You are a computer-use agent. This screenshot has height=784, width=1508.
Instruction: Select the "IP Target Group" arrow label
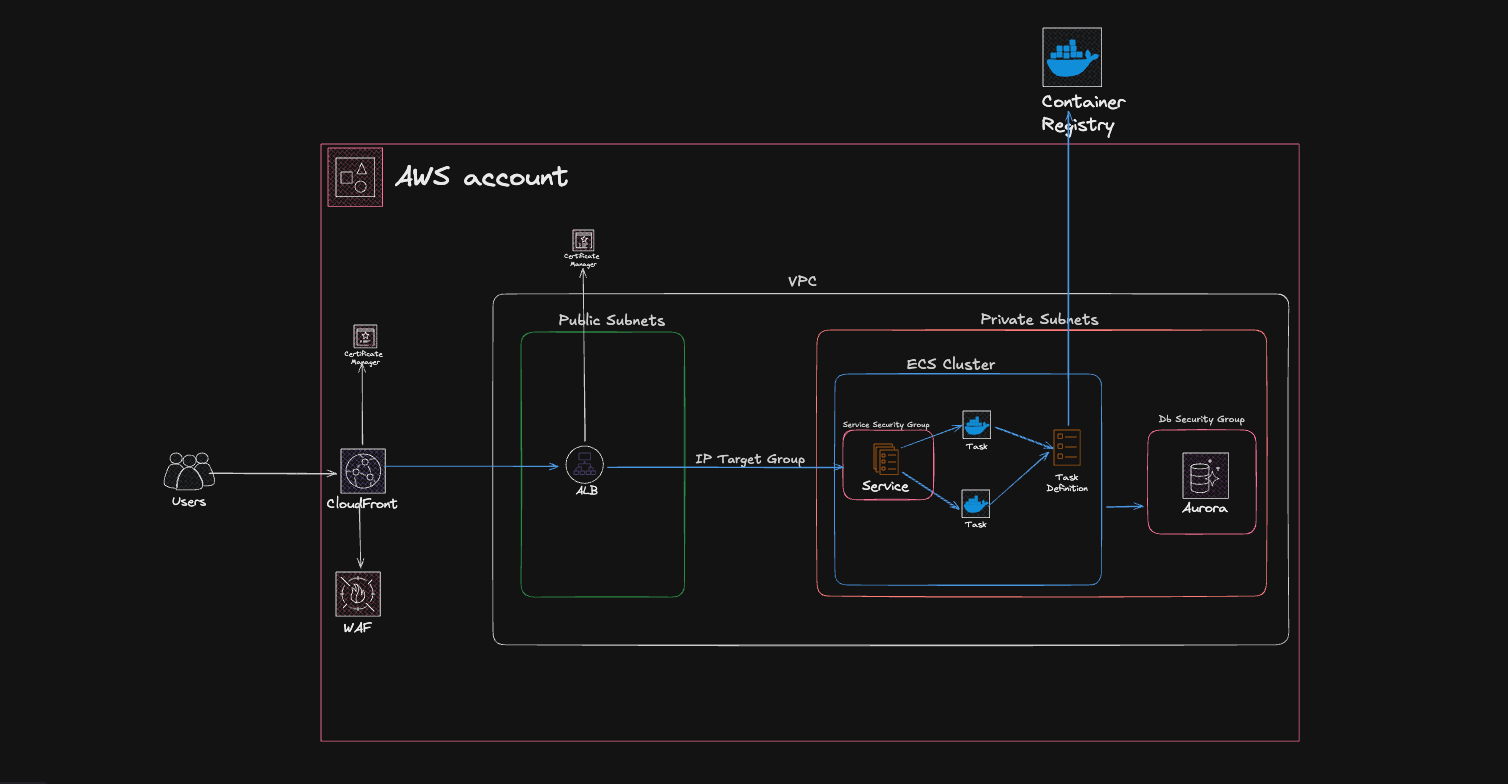pos(749,459)
